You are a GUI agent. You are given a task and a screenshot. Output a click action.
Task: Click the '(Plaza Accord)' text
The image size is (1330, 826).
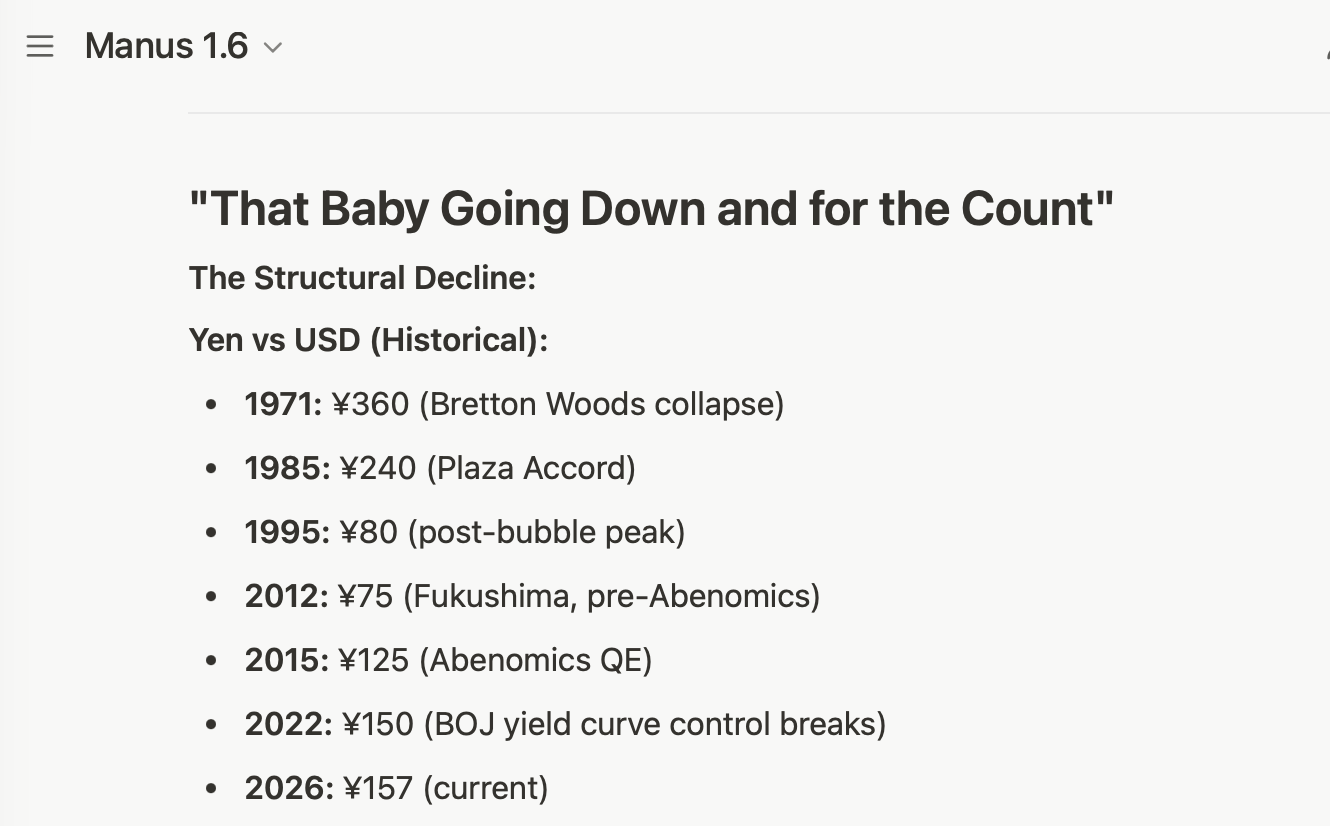click(x=531, y=468)
